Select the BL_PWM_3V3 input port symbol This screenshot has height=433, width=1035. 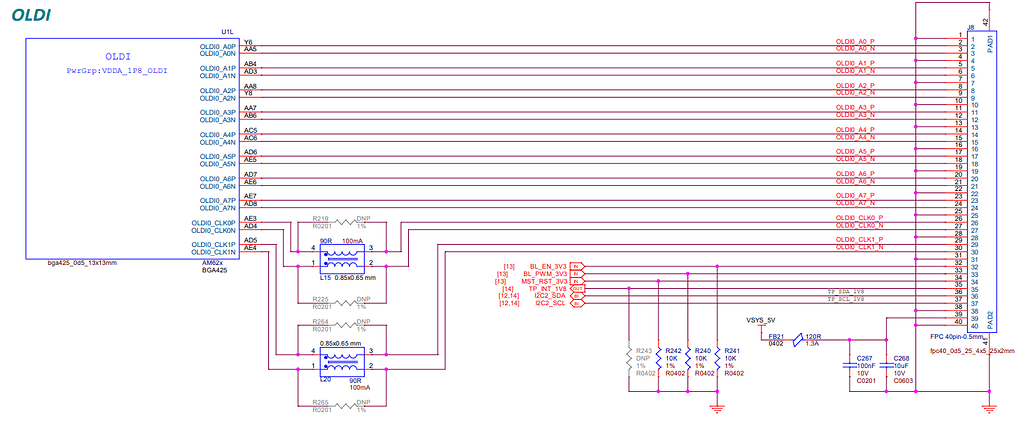577,273
